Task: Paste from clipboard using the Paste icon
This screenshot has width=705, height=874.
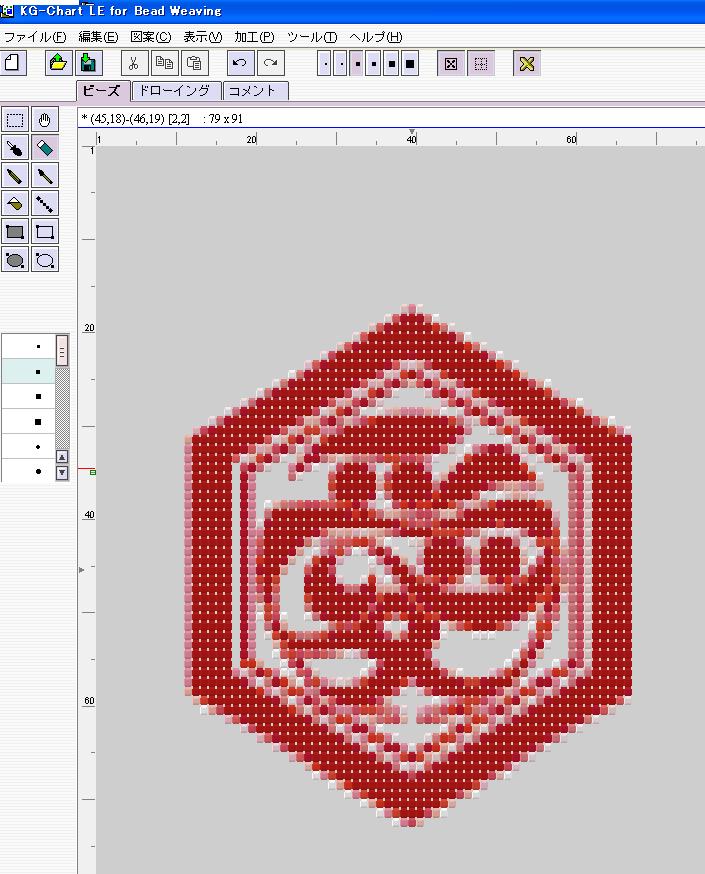Action: click(195, 63)
